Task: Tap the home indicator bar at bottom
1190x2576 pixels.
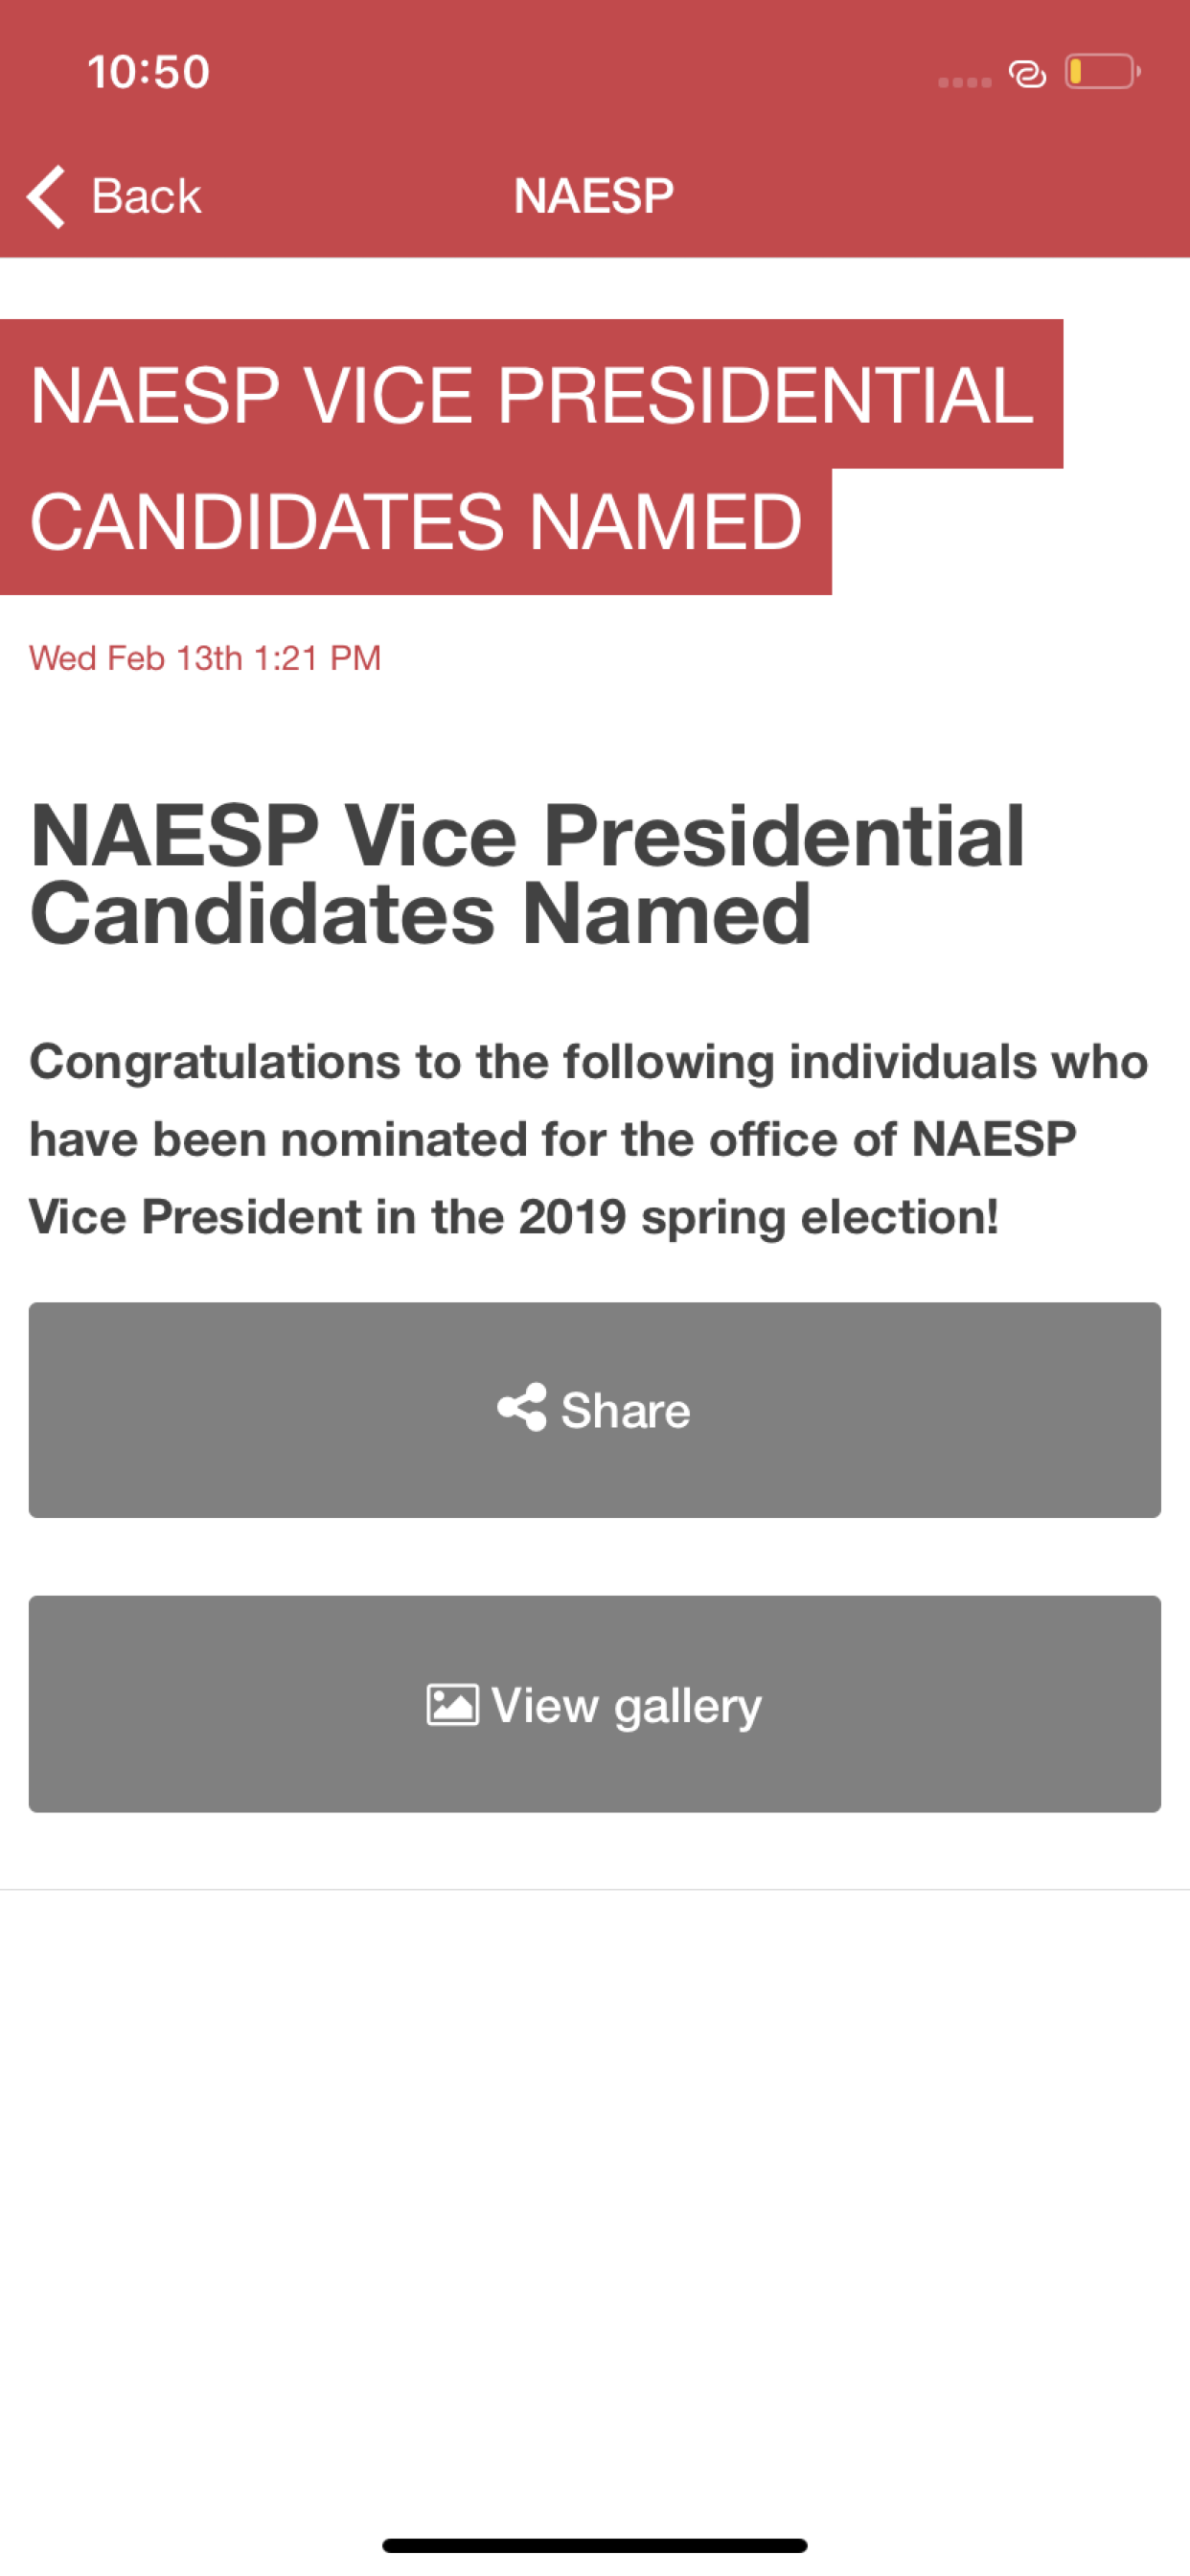Action: point(595,2545)
